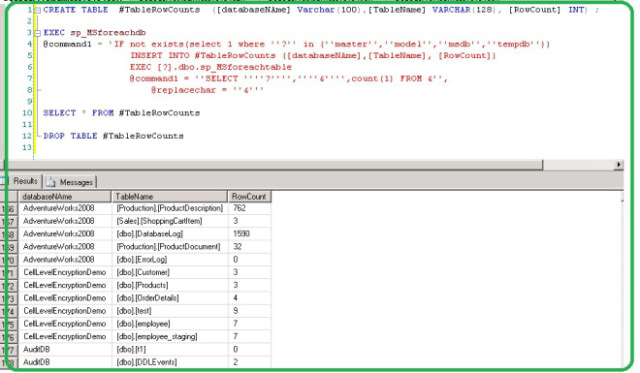Screen dimensions: 640x373
Task: Collapse the EXEC sp_MSforeachdb code block
Action: pyautogui.click(x=38, y=33)
